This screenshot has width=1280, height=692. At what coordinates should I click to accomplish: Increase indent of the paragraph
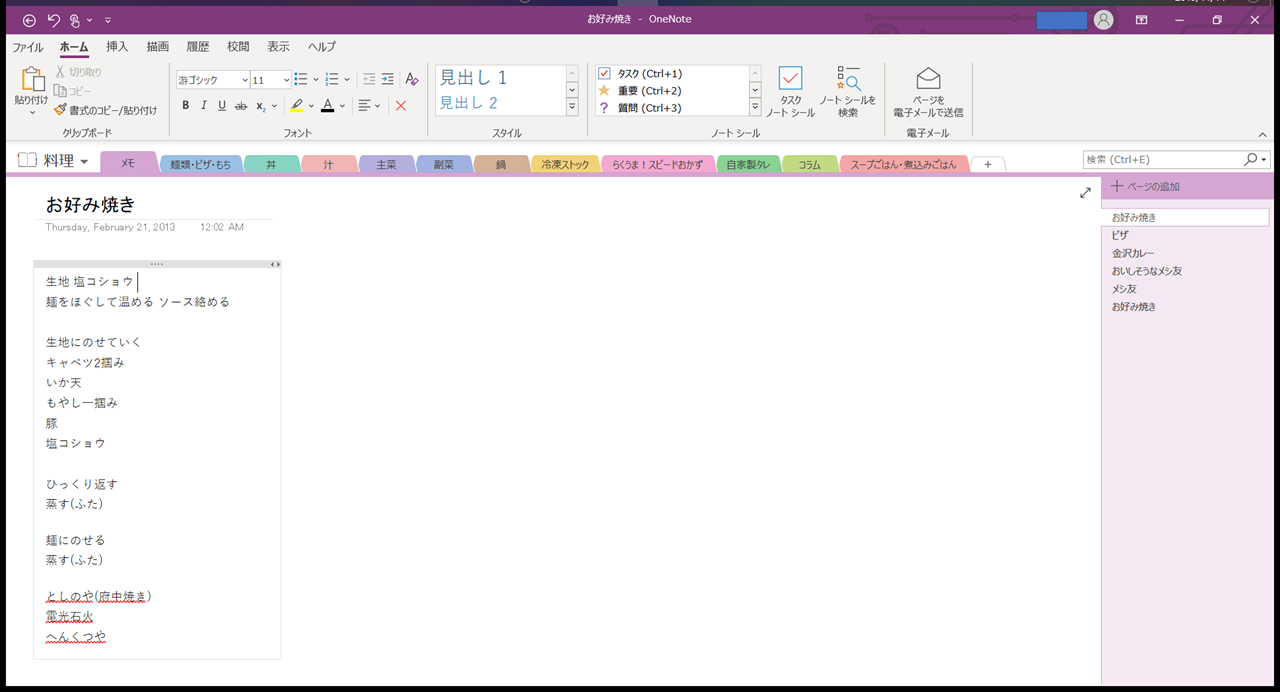(x=388, y=80)
